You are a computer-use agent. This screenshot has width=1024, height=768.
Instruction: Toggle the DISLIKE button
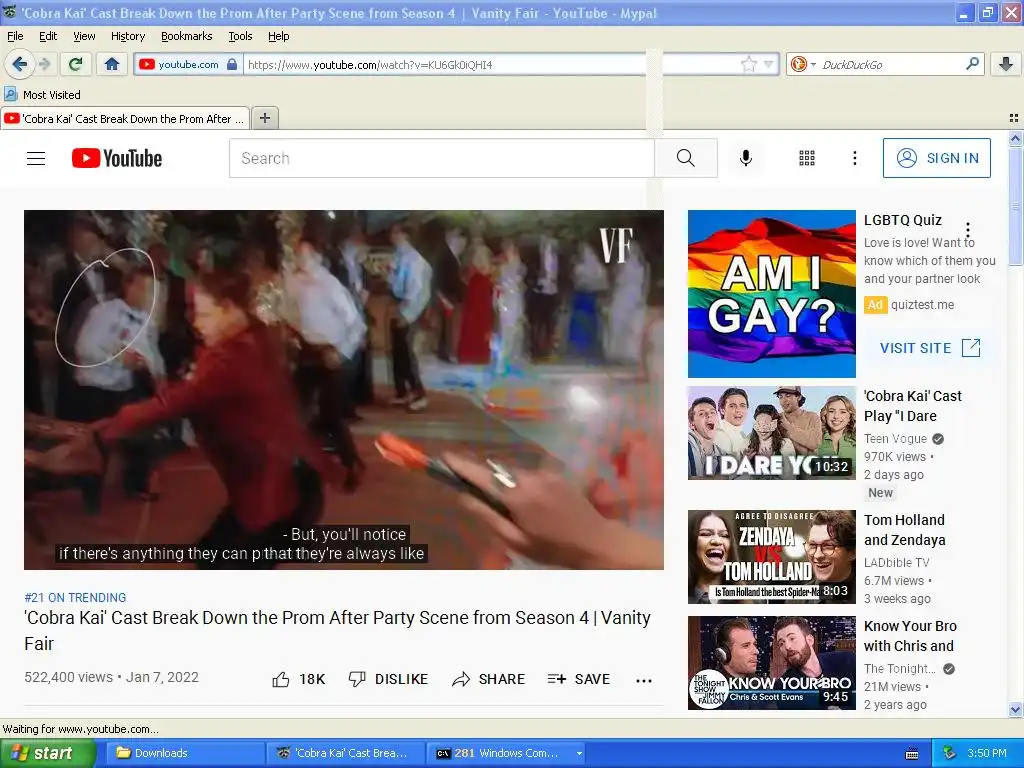coord(388,679)
